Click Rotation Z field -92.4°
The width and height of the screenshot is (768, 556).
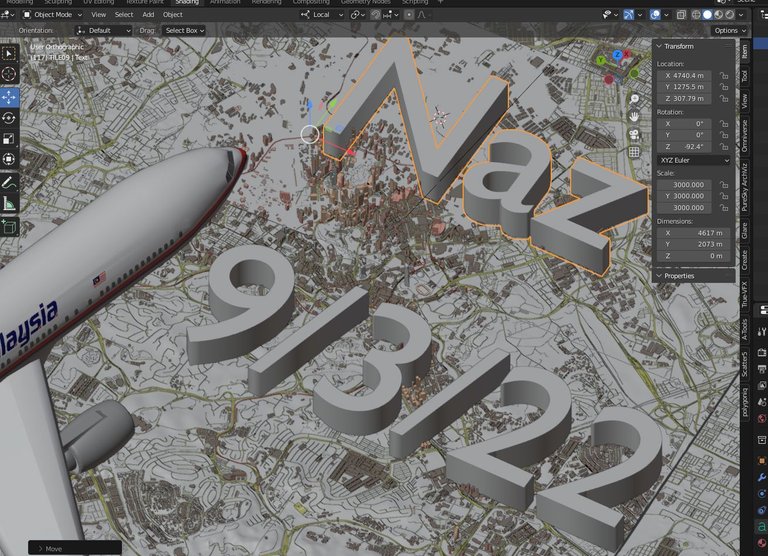click(684, 146)
